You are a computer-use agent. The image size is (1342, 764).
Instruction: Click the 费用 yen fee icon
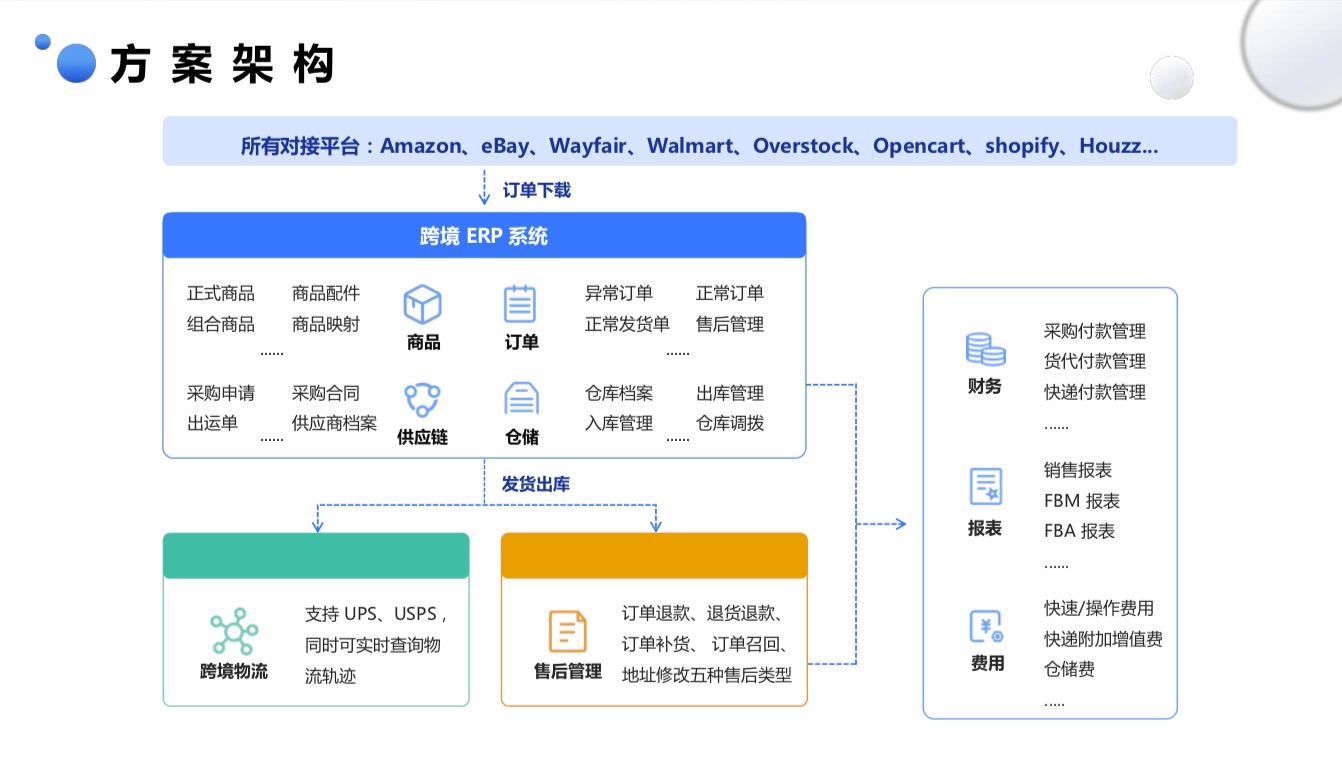coord(986,627)
